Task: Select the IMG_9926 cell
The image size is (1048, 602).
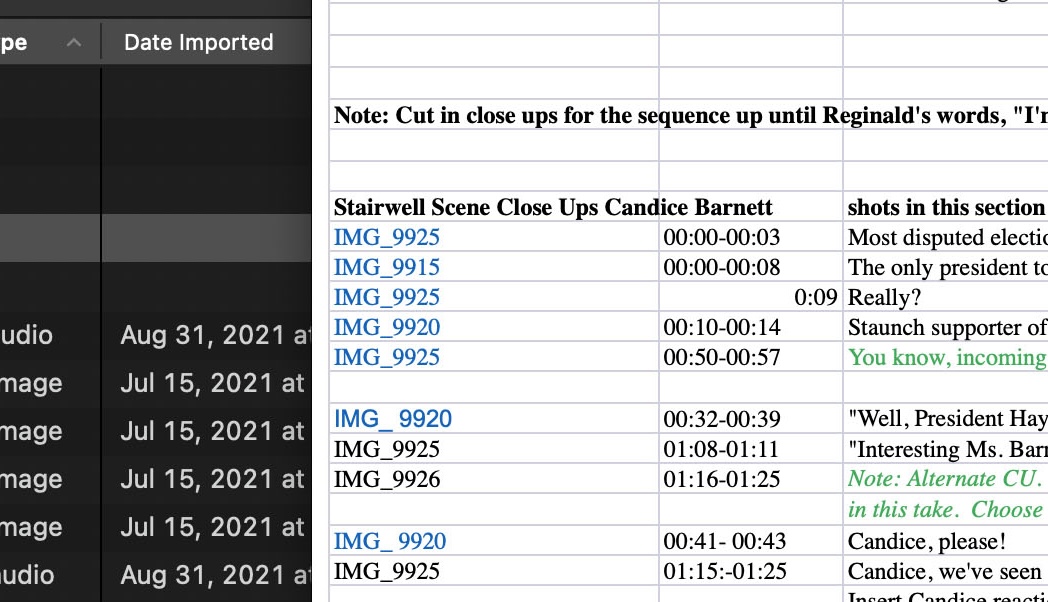Action: (x=386, y=480)
